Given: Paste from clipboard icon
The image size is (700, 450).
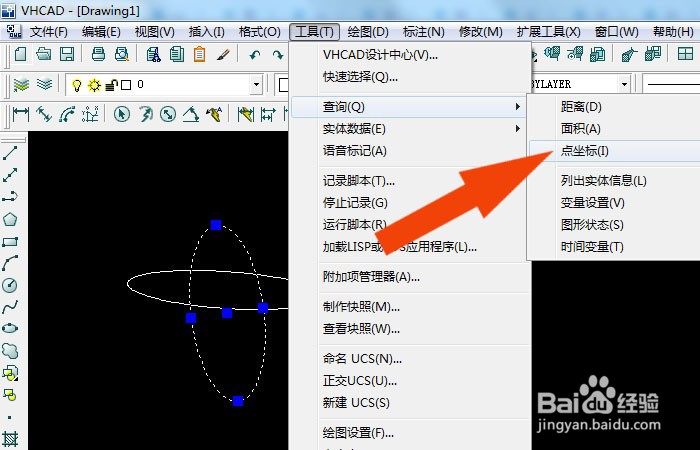Looking at the screenshot, I should (x=200, y=54).
